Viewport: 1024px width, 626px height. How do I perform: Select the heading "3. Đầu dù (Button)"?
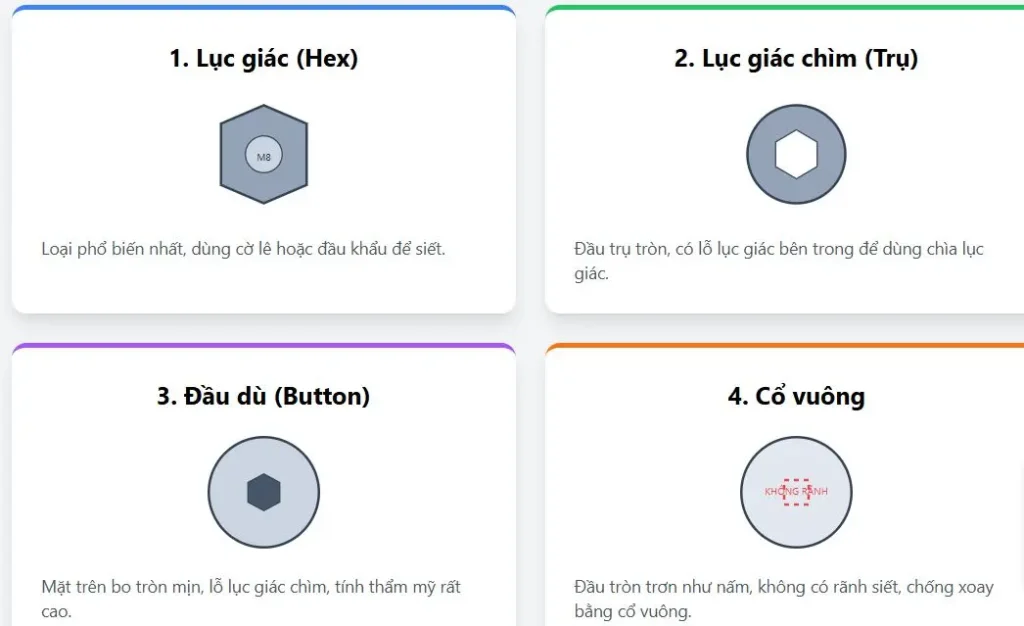pos(264,396)
